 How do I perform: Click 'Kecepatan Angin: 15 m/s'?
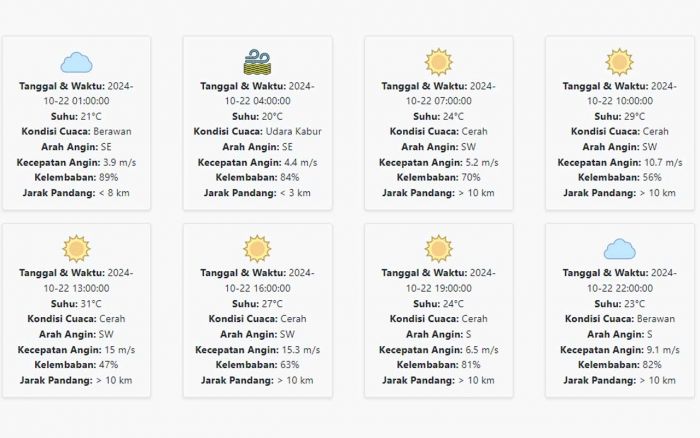pos(76,350)
